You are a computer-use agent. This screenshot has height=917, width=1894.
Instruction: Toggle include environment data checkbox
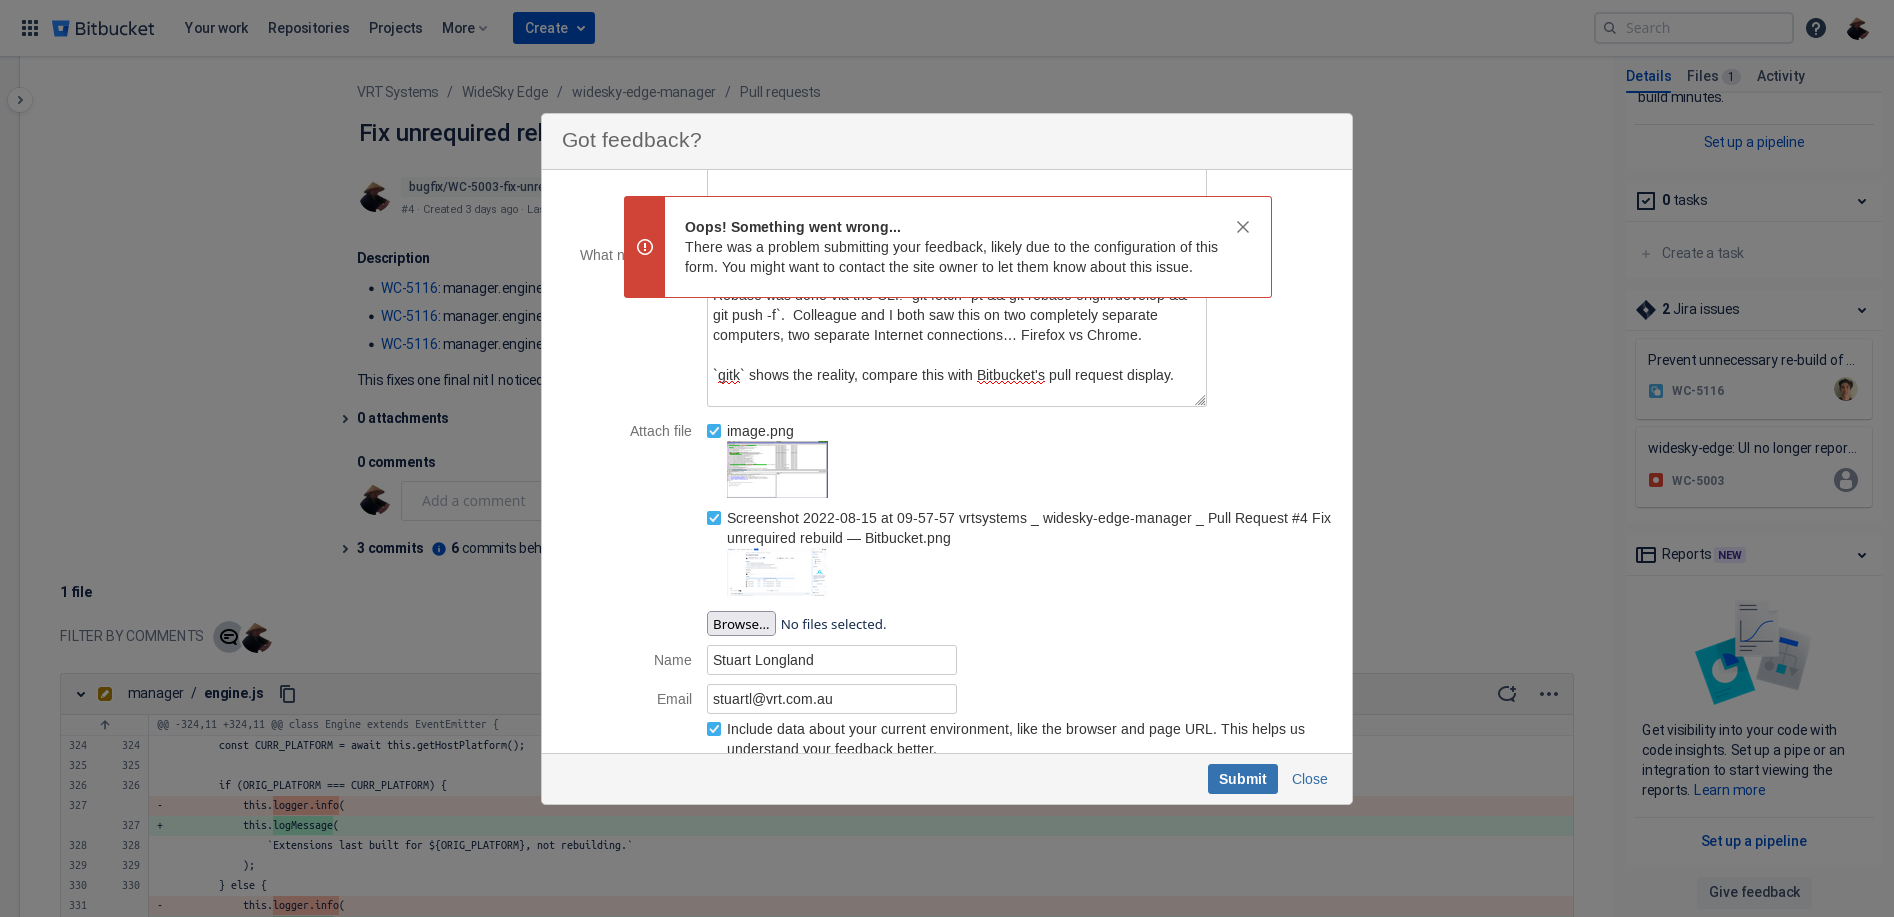point(714,729)
